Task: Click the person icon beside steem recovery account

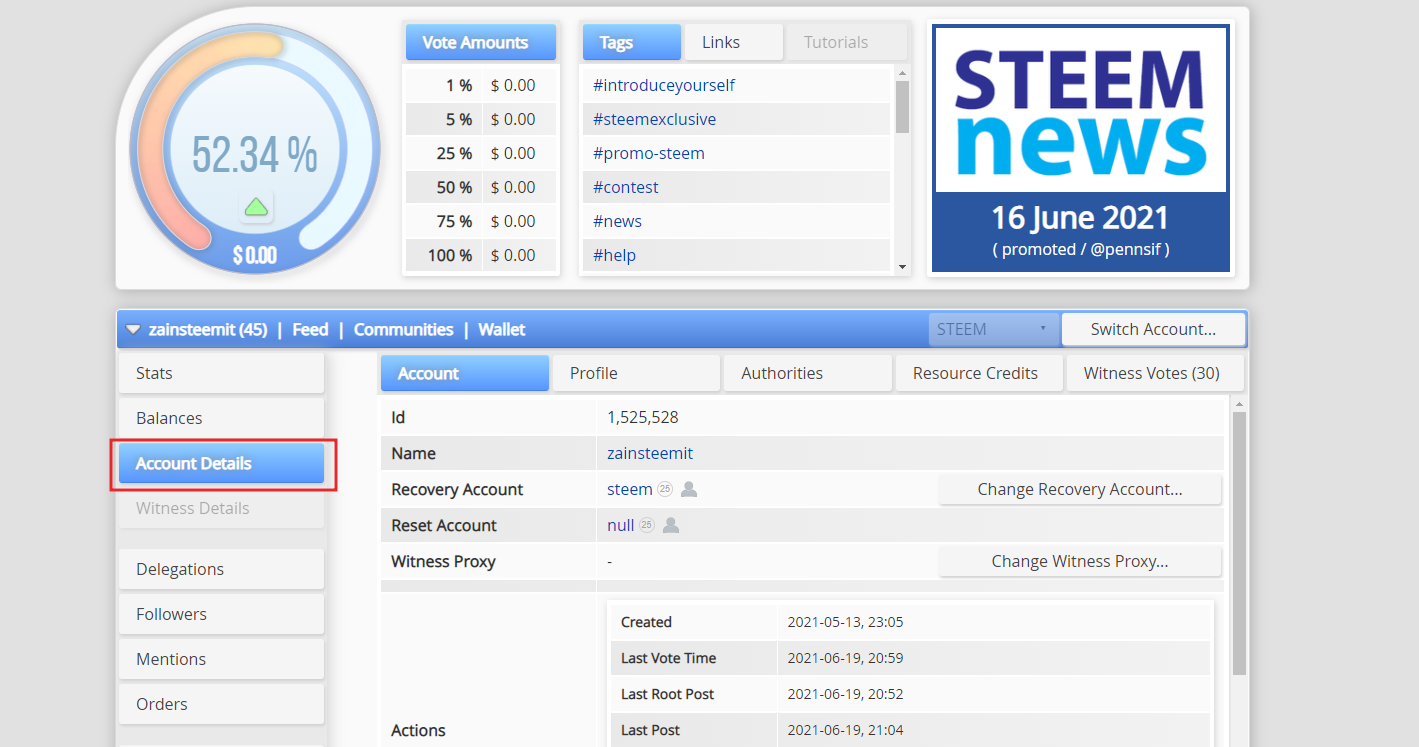Action: point(688,489)
